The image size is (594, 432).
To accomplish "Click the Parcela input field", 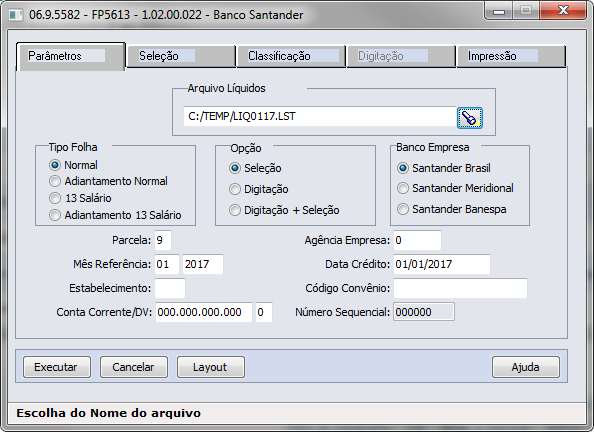I will tap(163, 240).
